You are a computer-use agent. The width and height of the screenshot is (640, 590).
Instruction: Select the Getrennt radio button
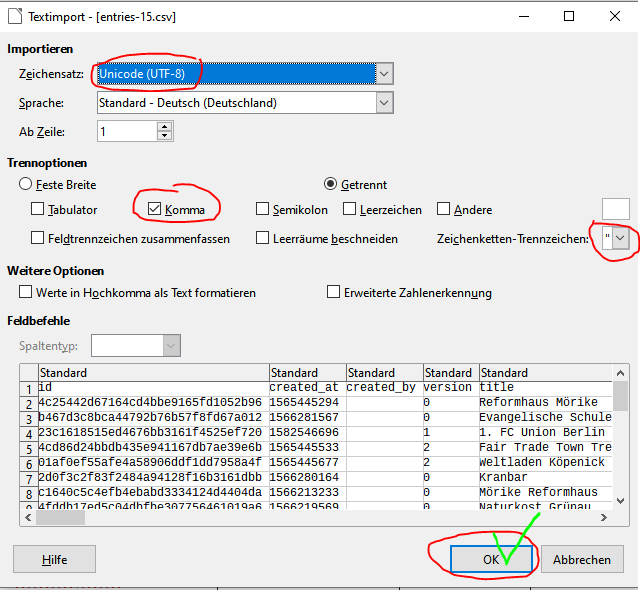click(x=330, y=184)
